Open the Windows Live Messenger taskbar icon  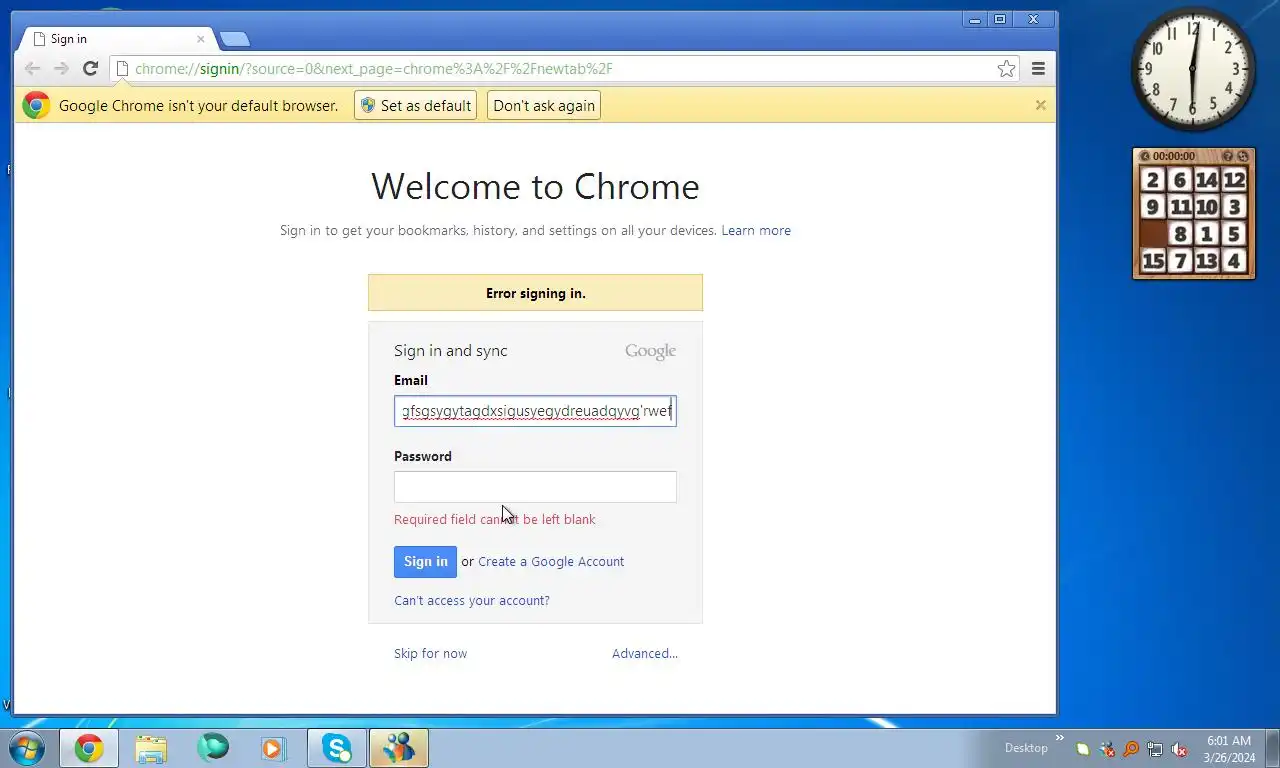[x=399, y=748]
